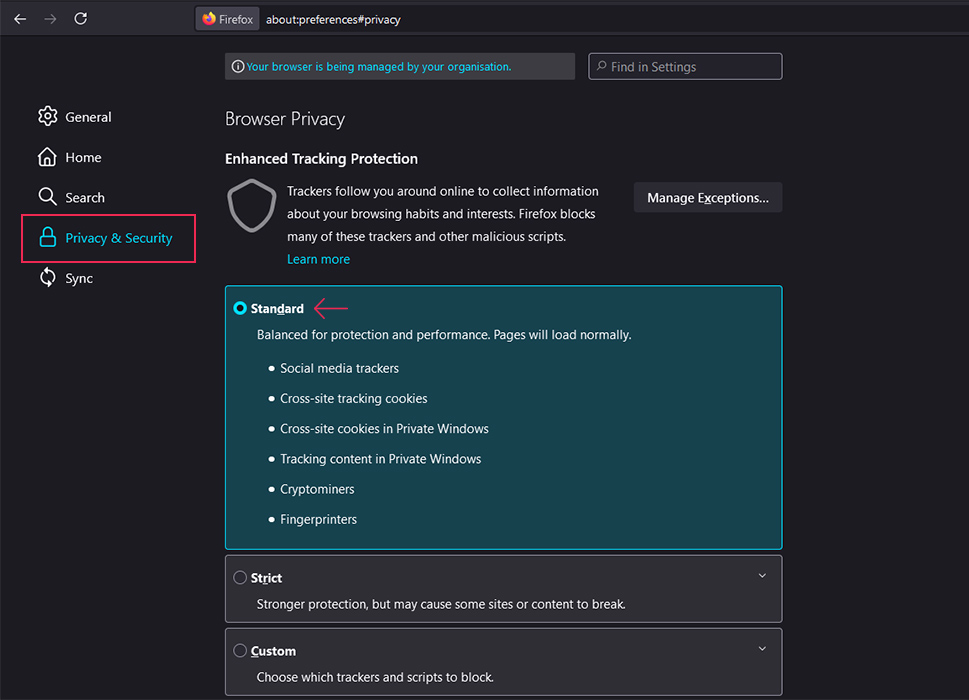This screenshot has width=969, height=700.
Task: Click the browser back arrow
Action: tap(20, 19)
